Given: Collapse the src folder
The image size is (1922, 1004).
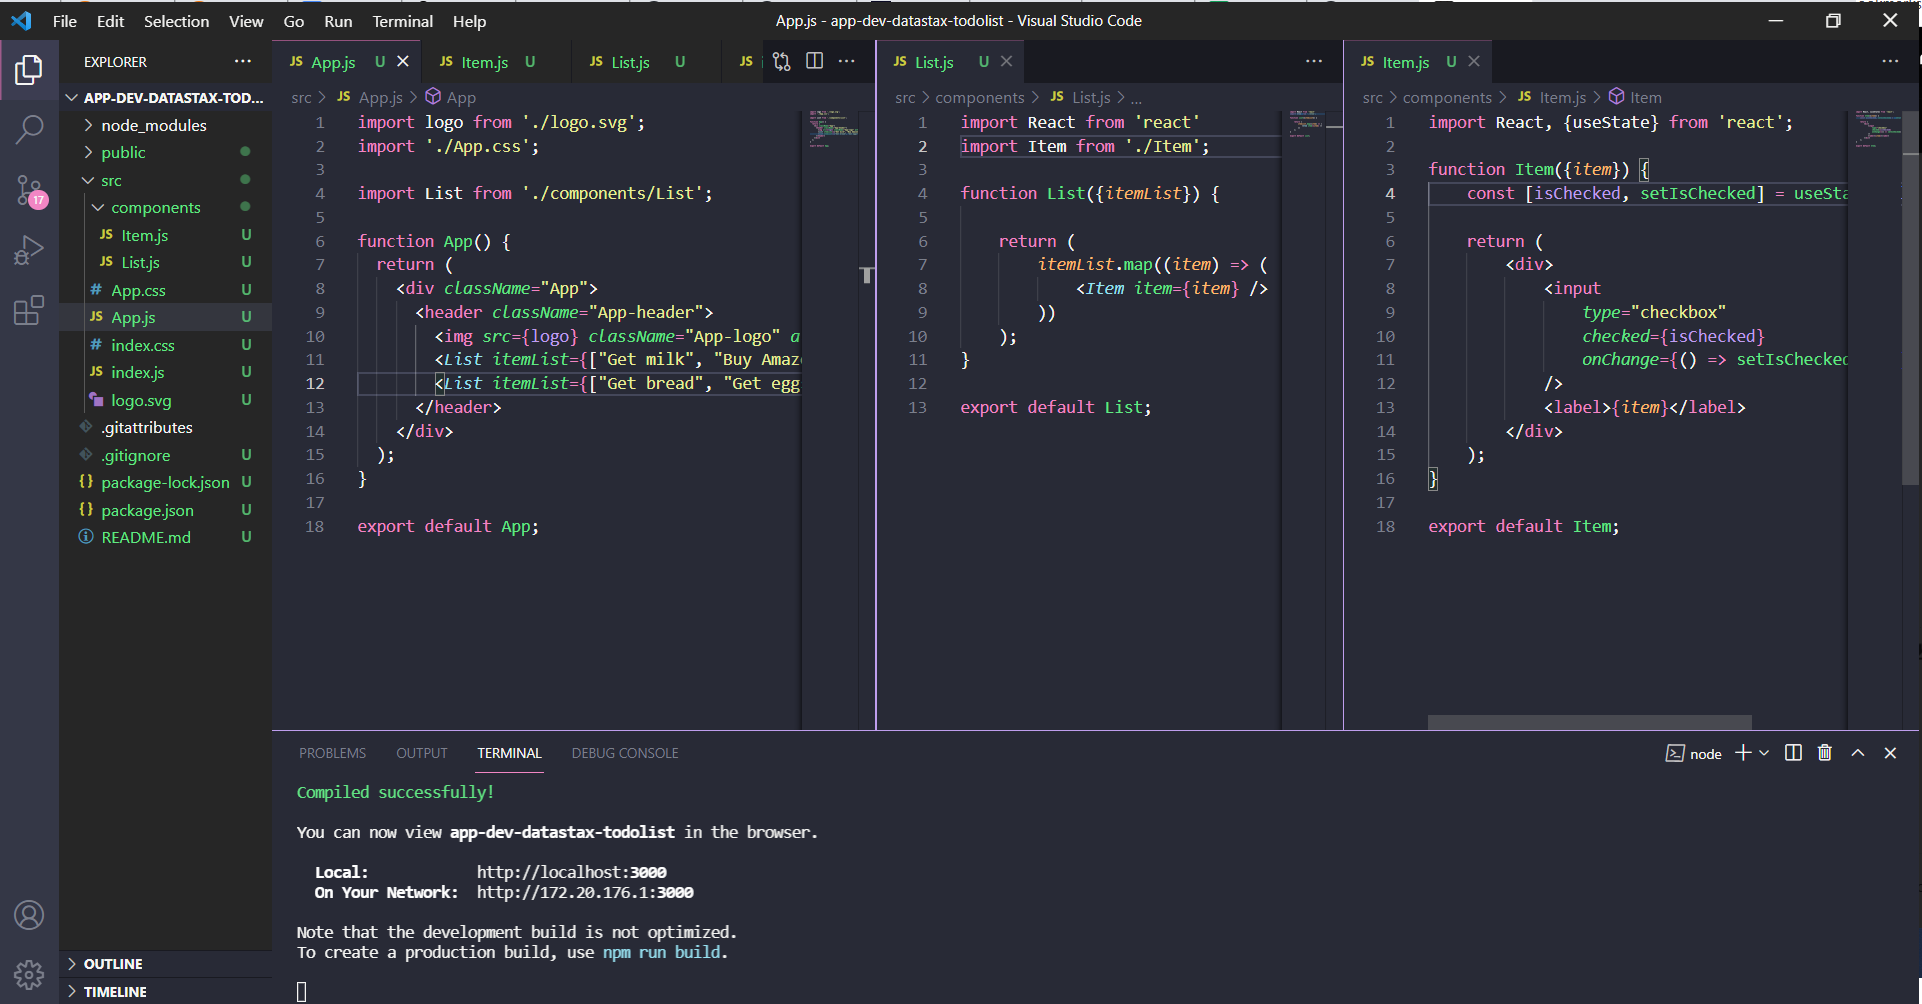Looking at the screenshot, I should click(166, 180).
